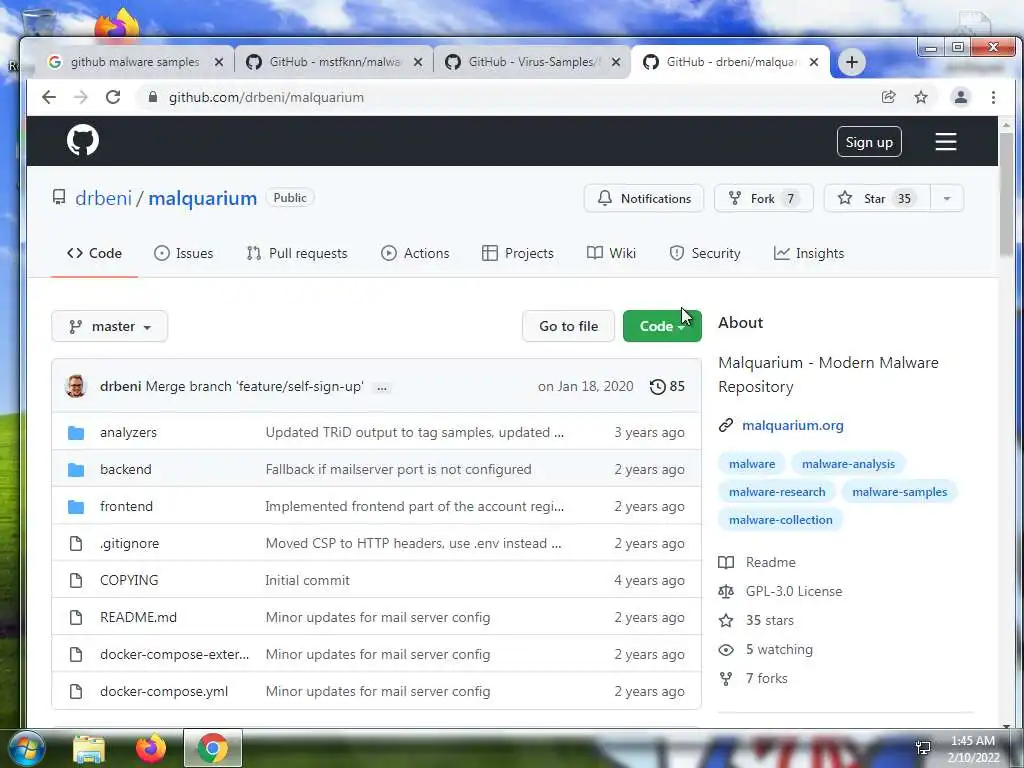This screenshot has height=768, width=1024.
Task: Click the frontend folder icon
Action: pos(76,507)
